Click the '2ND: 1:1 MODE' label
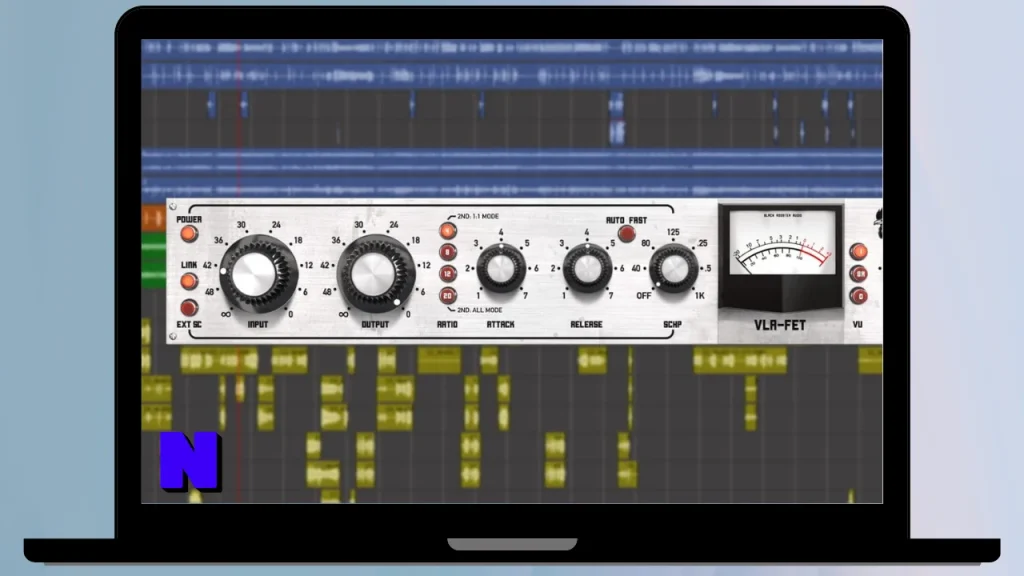1024x576 pixels. point(478,216)
